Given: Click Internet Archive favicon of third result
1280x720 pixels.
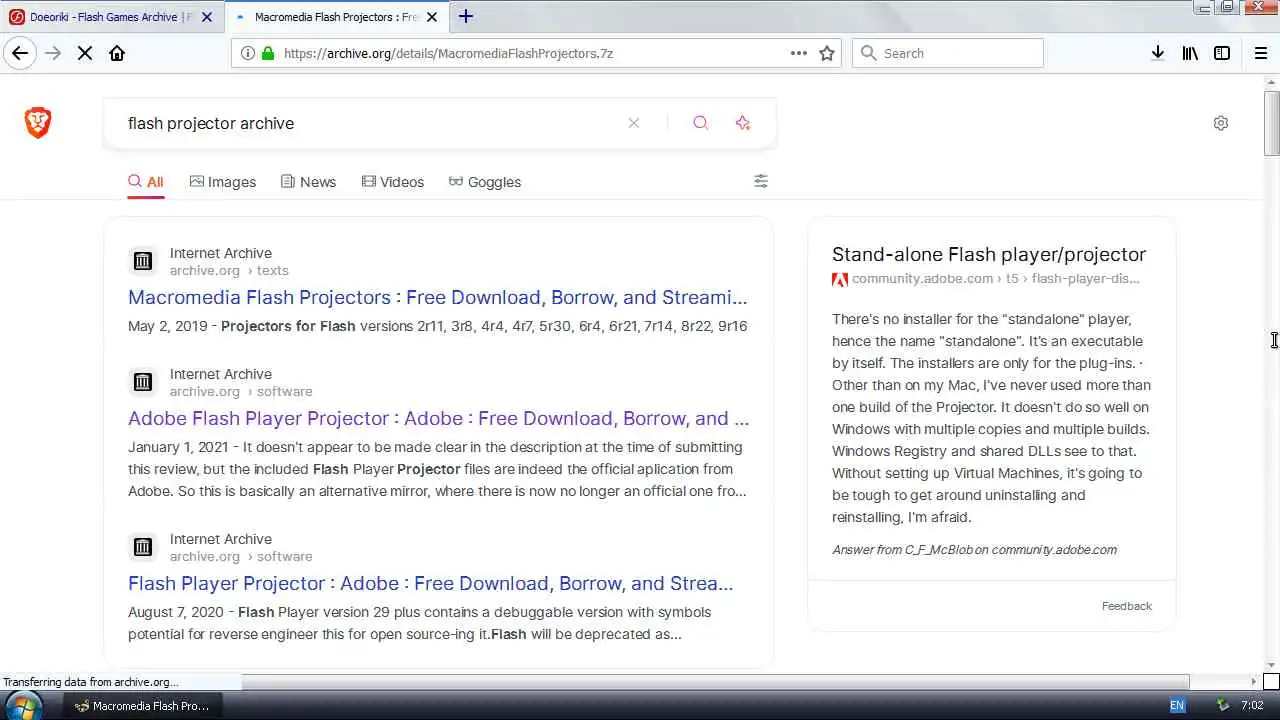Looking at the screenshot, I should (143, 547).
